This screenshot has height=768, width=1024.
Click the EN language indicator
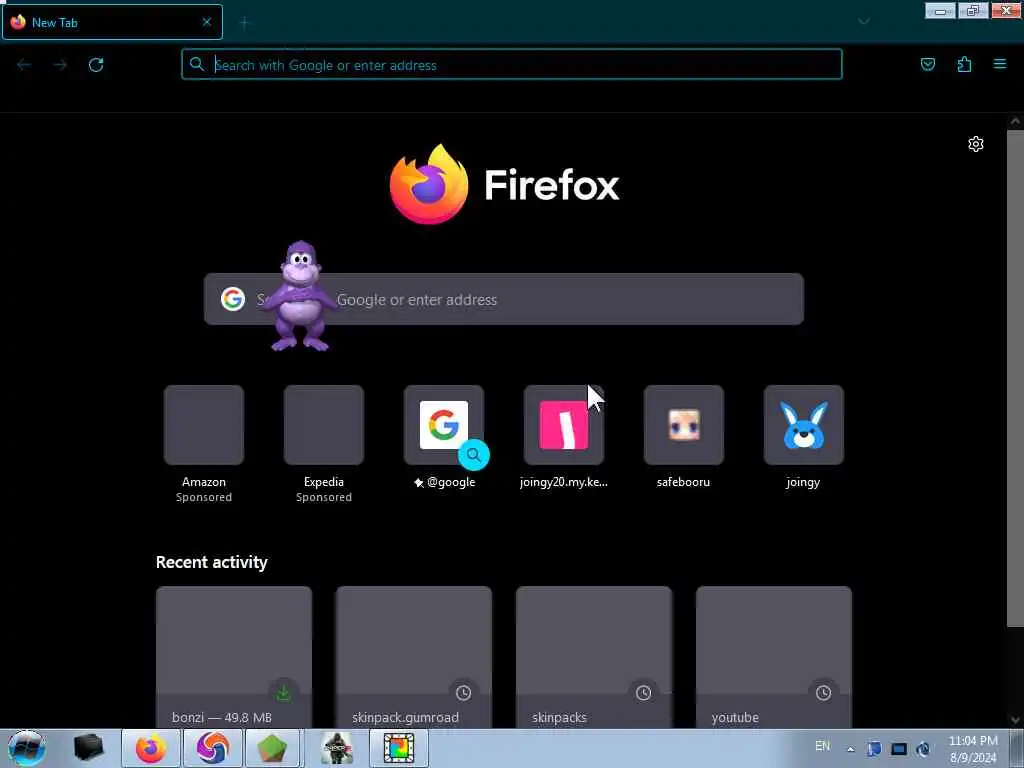[x=822, y=746]
